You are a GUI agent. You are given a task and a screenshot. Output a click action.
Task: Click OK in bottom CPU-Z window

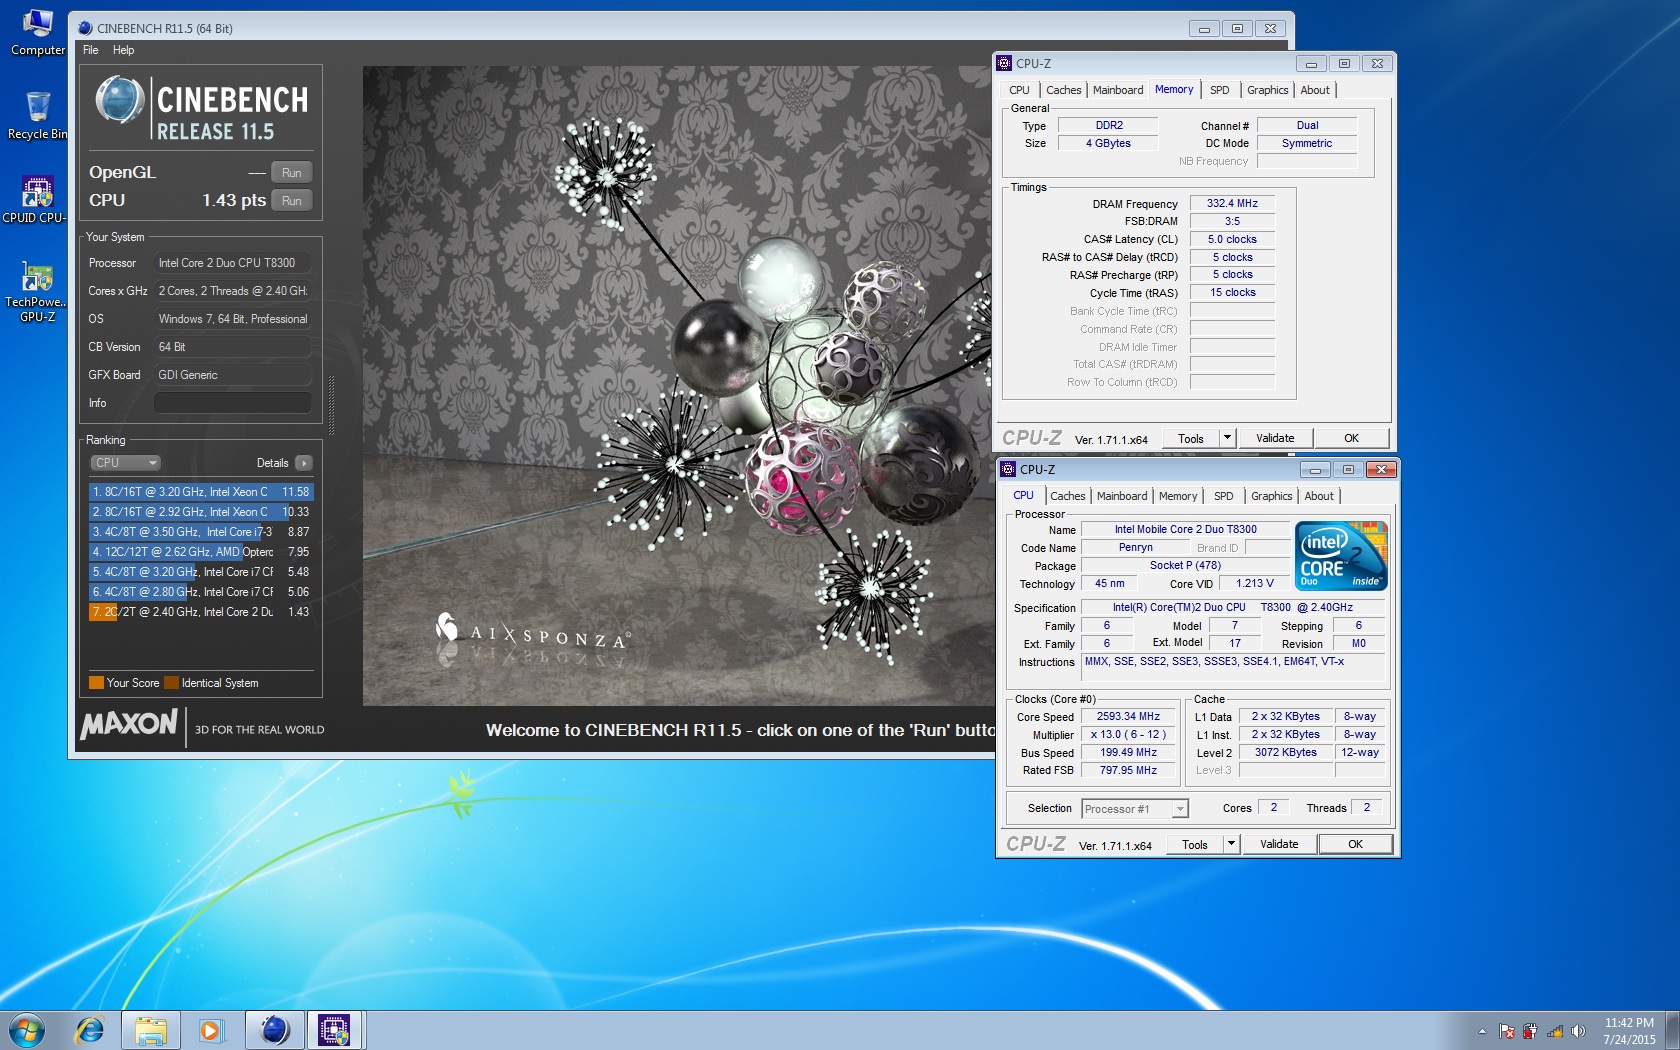1355,844
